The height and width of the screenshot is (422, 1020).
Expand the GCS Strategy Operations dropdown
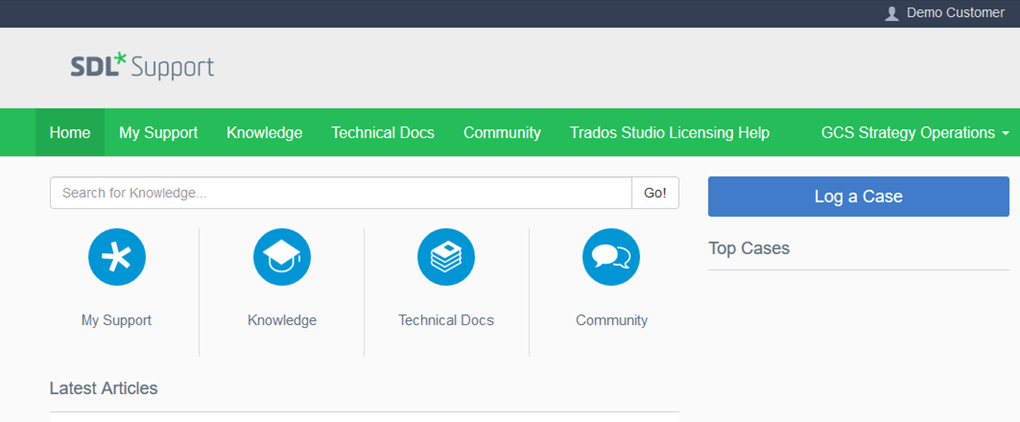click(x=915, y=133)
